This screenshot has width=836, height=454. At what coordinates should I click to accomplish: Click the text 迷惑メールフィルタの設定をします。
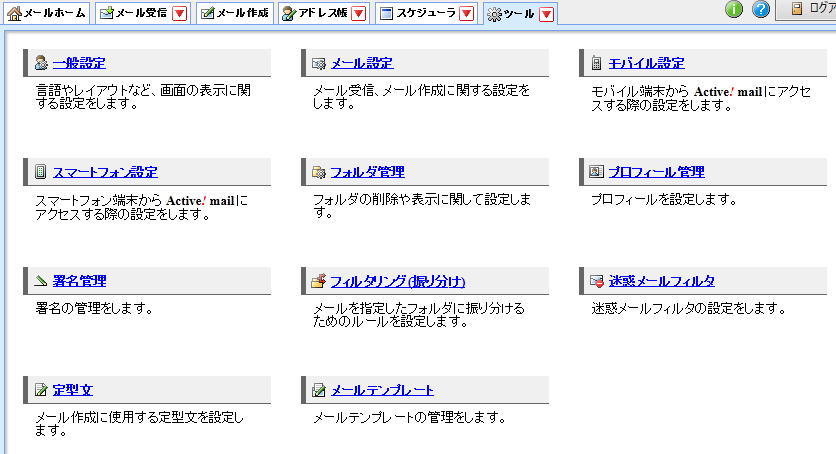tap(688, 308)
